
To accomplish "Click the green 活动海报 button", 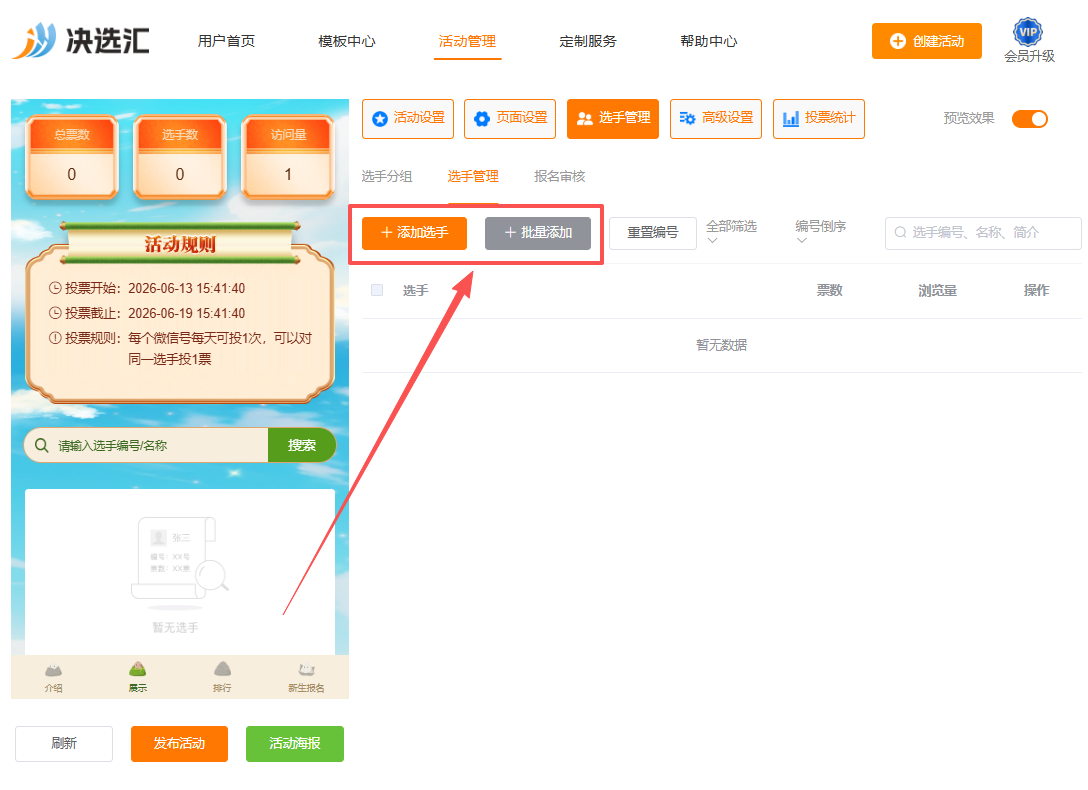I will coord(295,744).
